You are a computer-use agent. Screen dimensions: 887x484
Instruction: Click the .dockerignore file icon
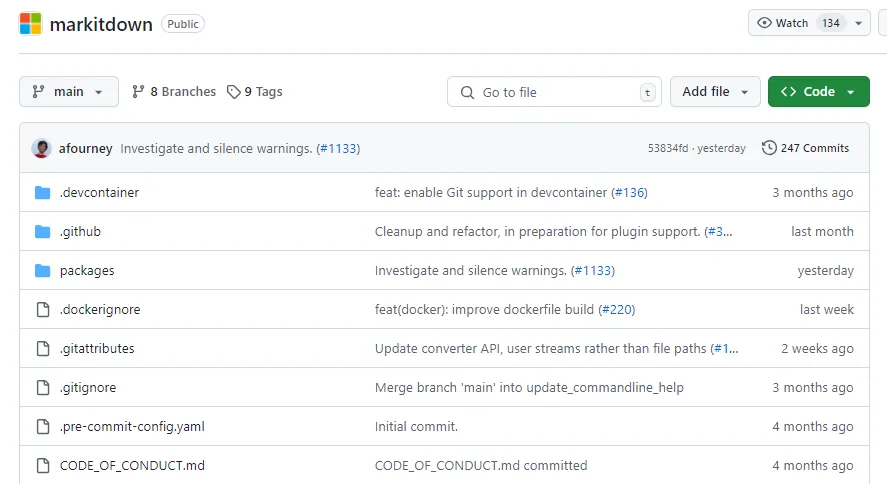pos(42,310)
